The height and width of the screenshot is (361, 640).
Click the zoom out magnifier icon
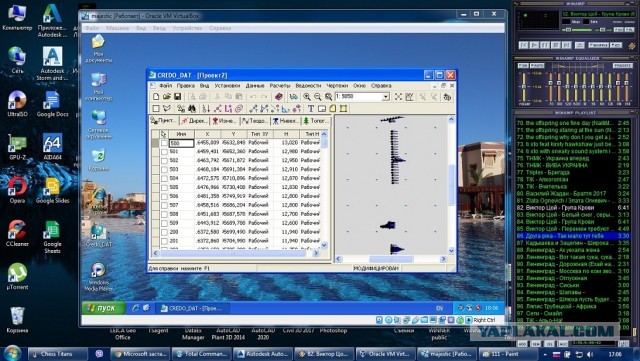click(x=318, y=97)
